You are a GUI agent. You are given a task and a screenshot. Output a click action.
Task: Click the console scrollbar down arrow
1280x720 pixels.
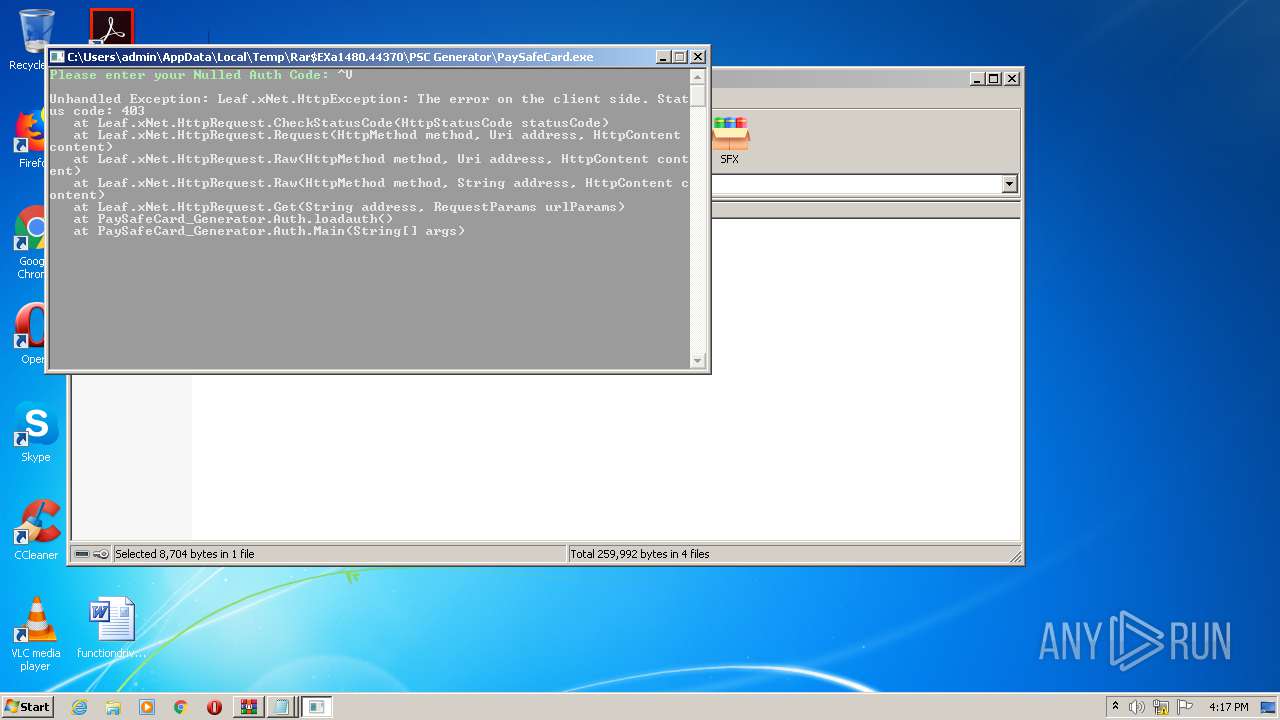pos(698,361)
